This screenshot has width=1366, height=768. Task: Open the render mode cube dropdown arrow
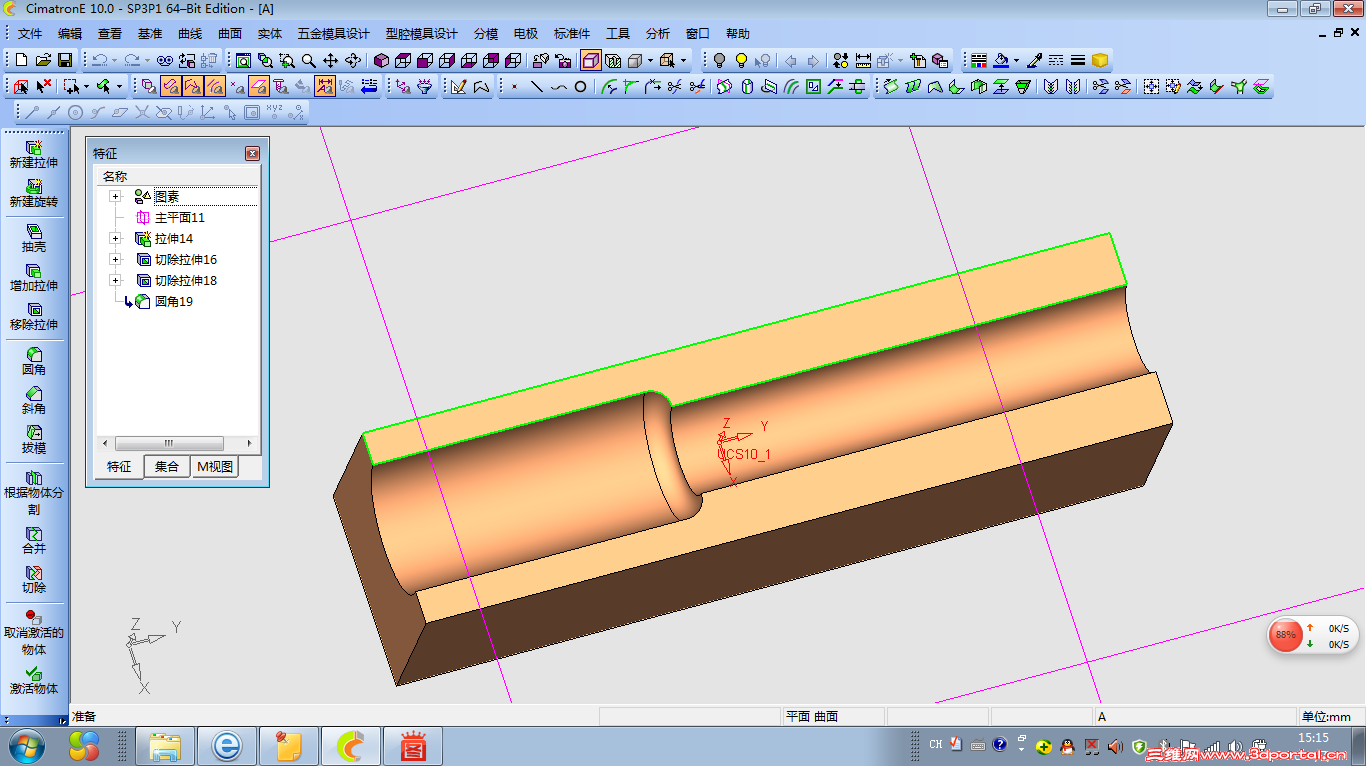650,60
